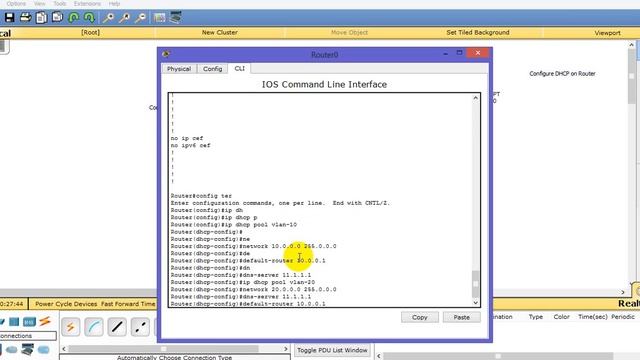Click the CLI scrollbar down arrow
The image size is (640, 360).
476,302
